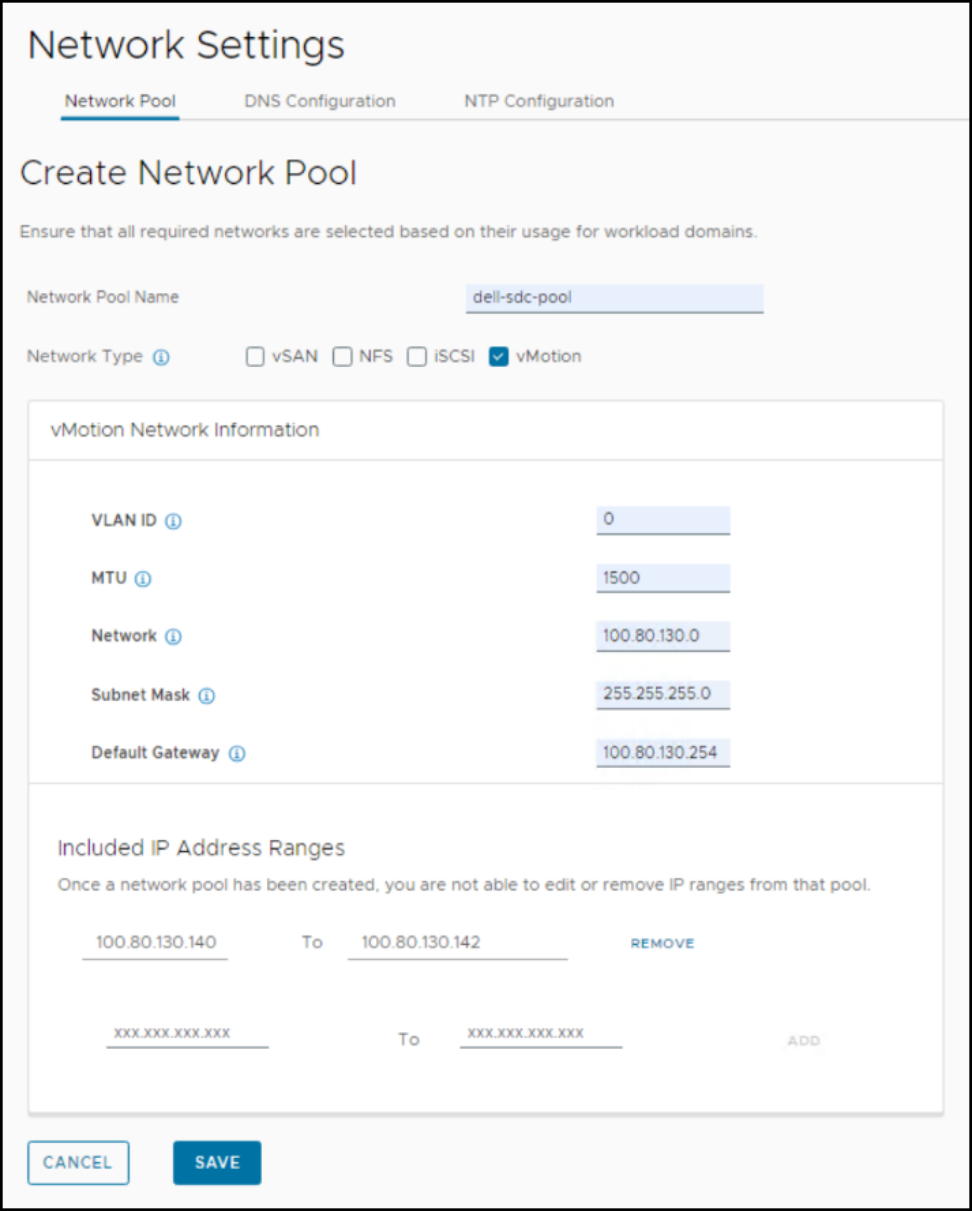
Task: Click the Save button
Action: pos(217,1162)
